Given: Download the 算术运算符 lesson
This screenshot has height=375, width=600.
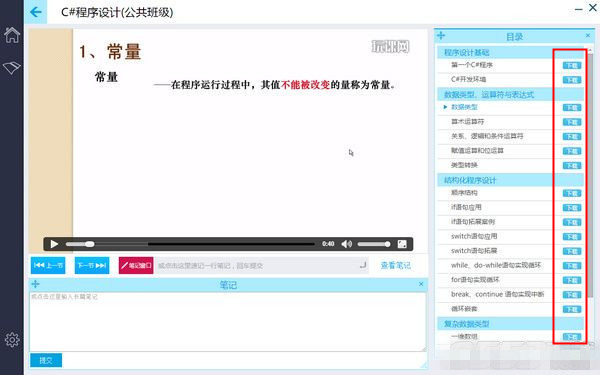Looking at the screenshot, I should pos(572,122).
